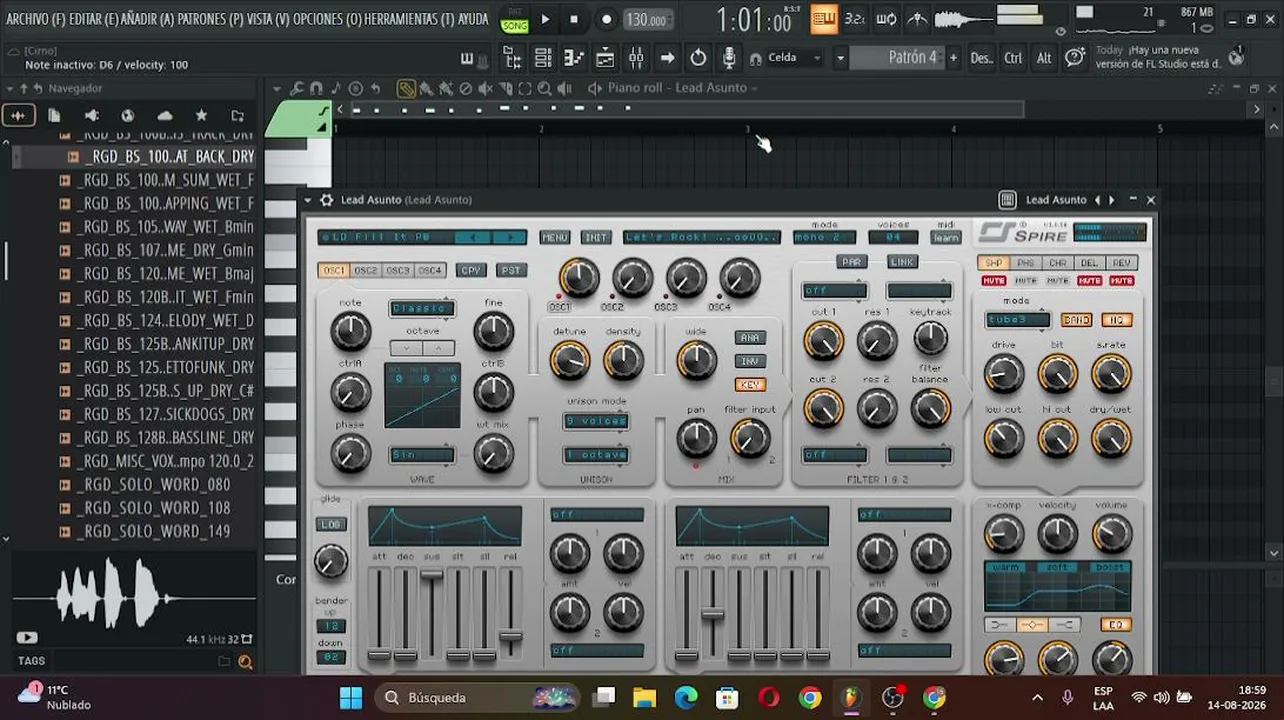Click the tempo field showing 130
The height and width of the screenshot is (720, 1284).
647,19
